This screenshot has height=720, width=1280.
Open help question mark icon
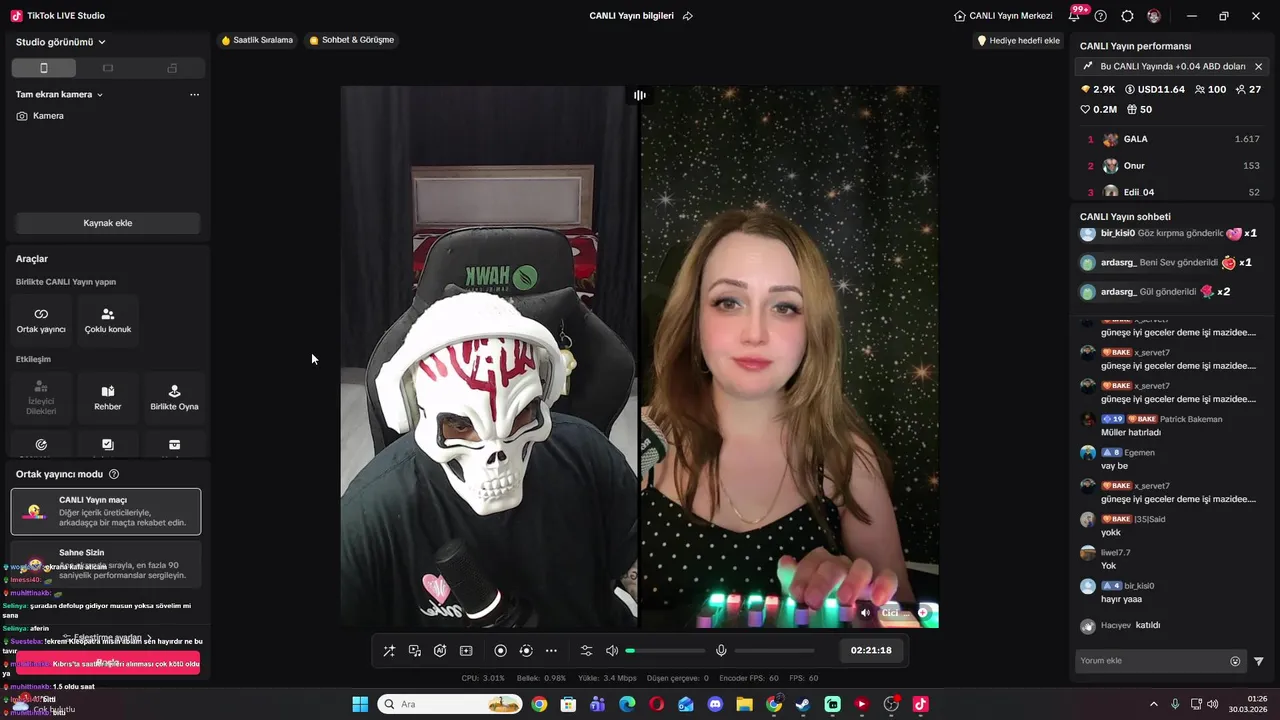coord(1101,16)
